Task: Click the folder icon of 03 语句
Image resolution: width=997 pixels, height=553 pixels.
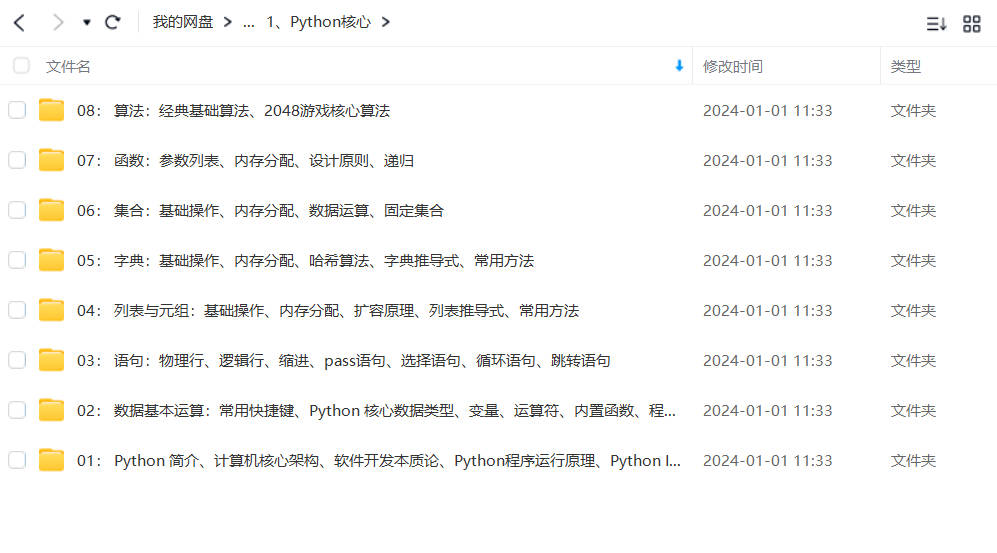Action: click(x=52, y=360)
